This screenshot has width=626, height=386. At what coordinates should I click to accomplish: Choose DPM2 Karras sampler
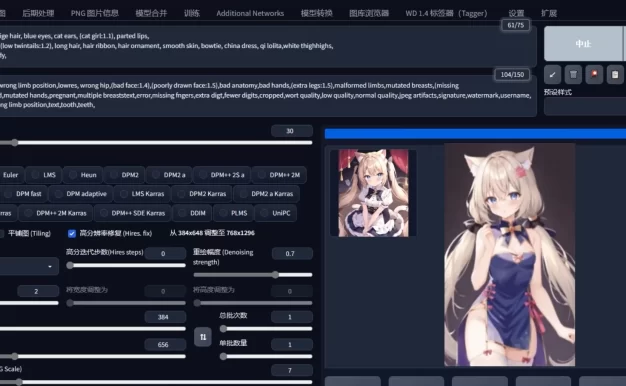coord(202,194)
